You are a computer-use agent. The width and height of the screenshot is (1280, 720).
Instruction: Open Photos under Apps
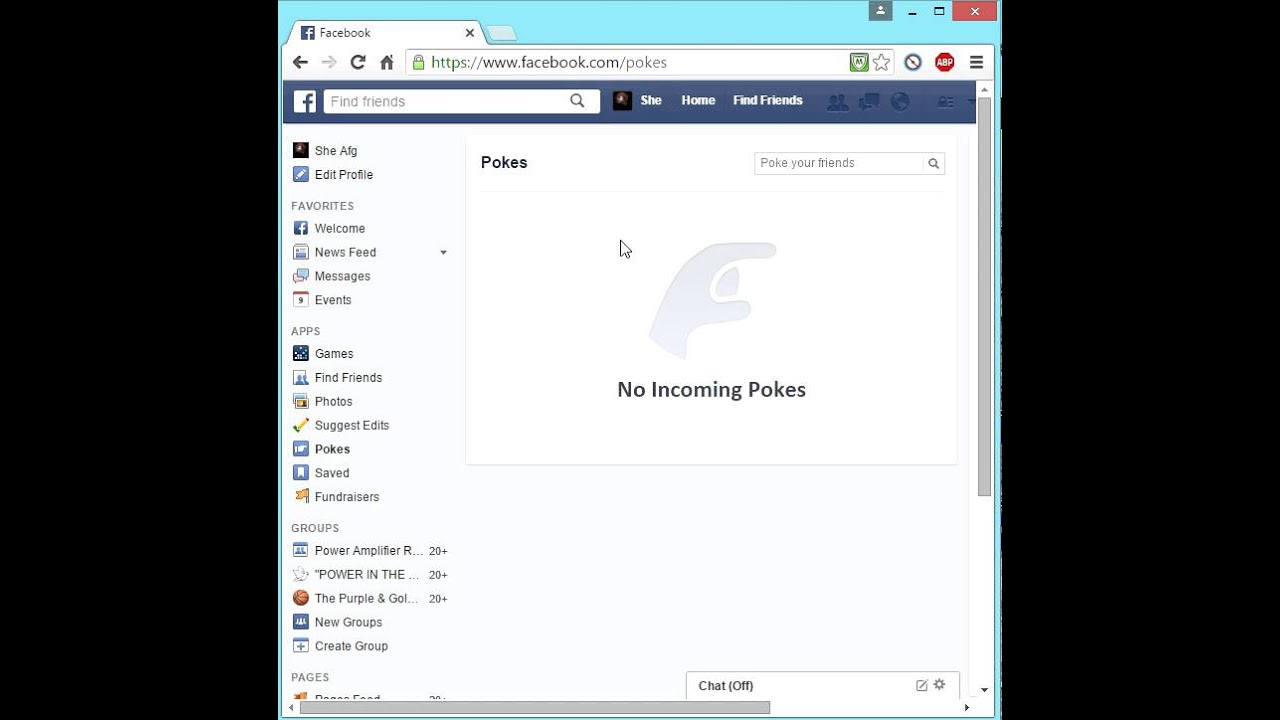click(x=333, y=402)
